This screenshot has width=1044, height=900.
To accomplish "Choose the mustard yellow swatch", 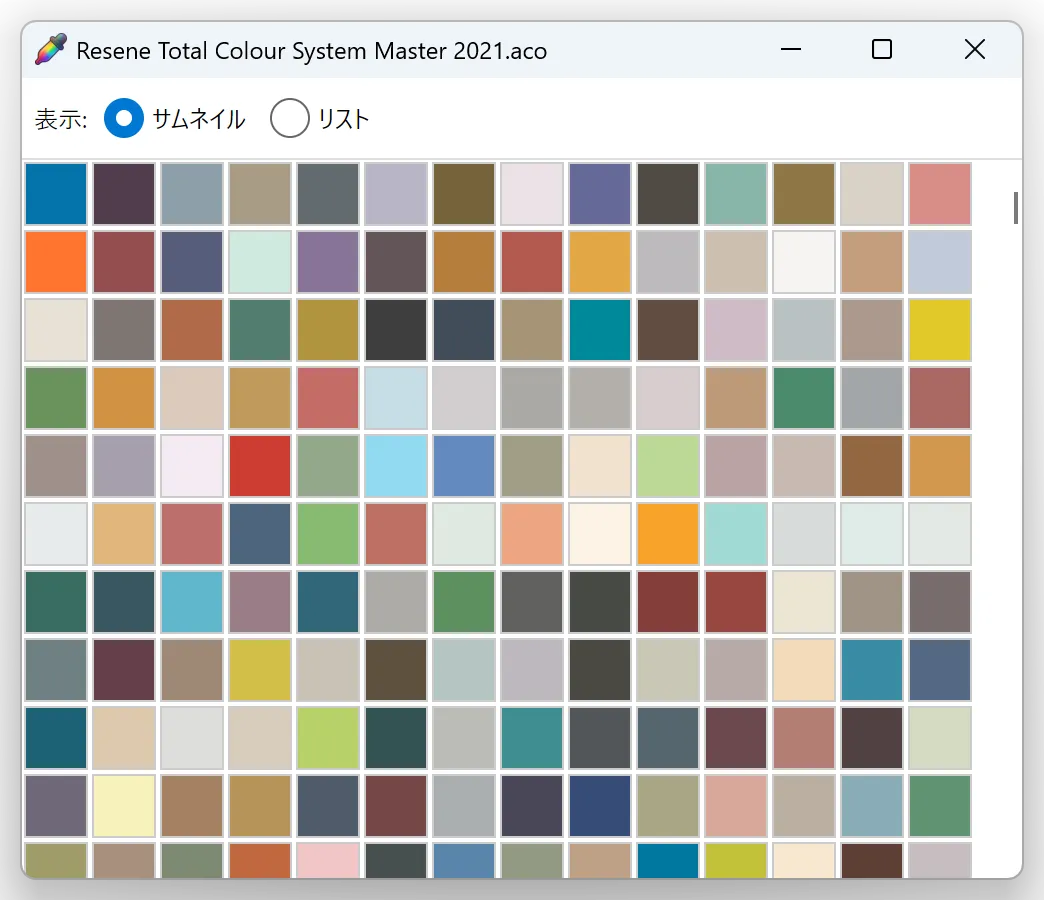I will (x=260, y=670).
